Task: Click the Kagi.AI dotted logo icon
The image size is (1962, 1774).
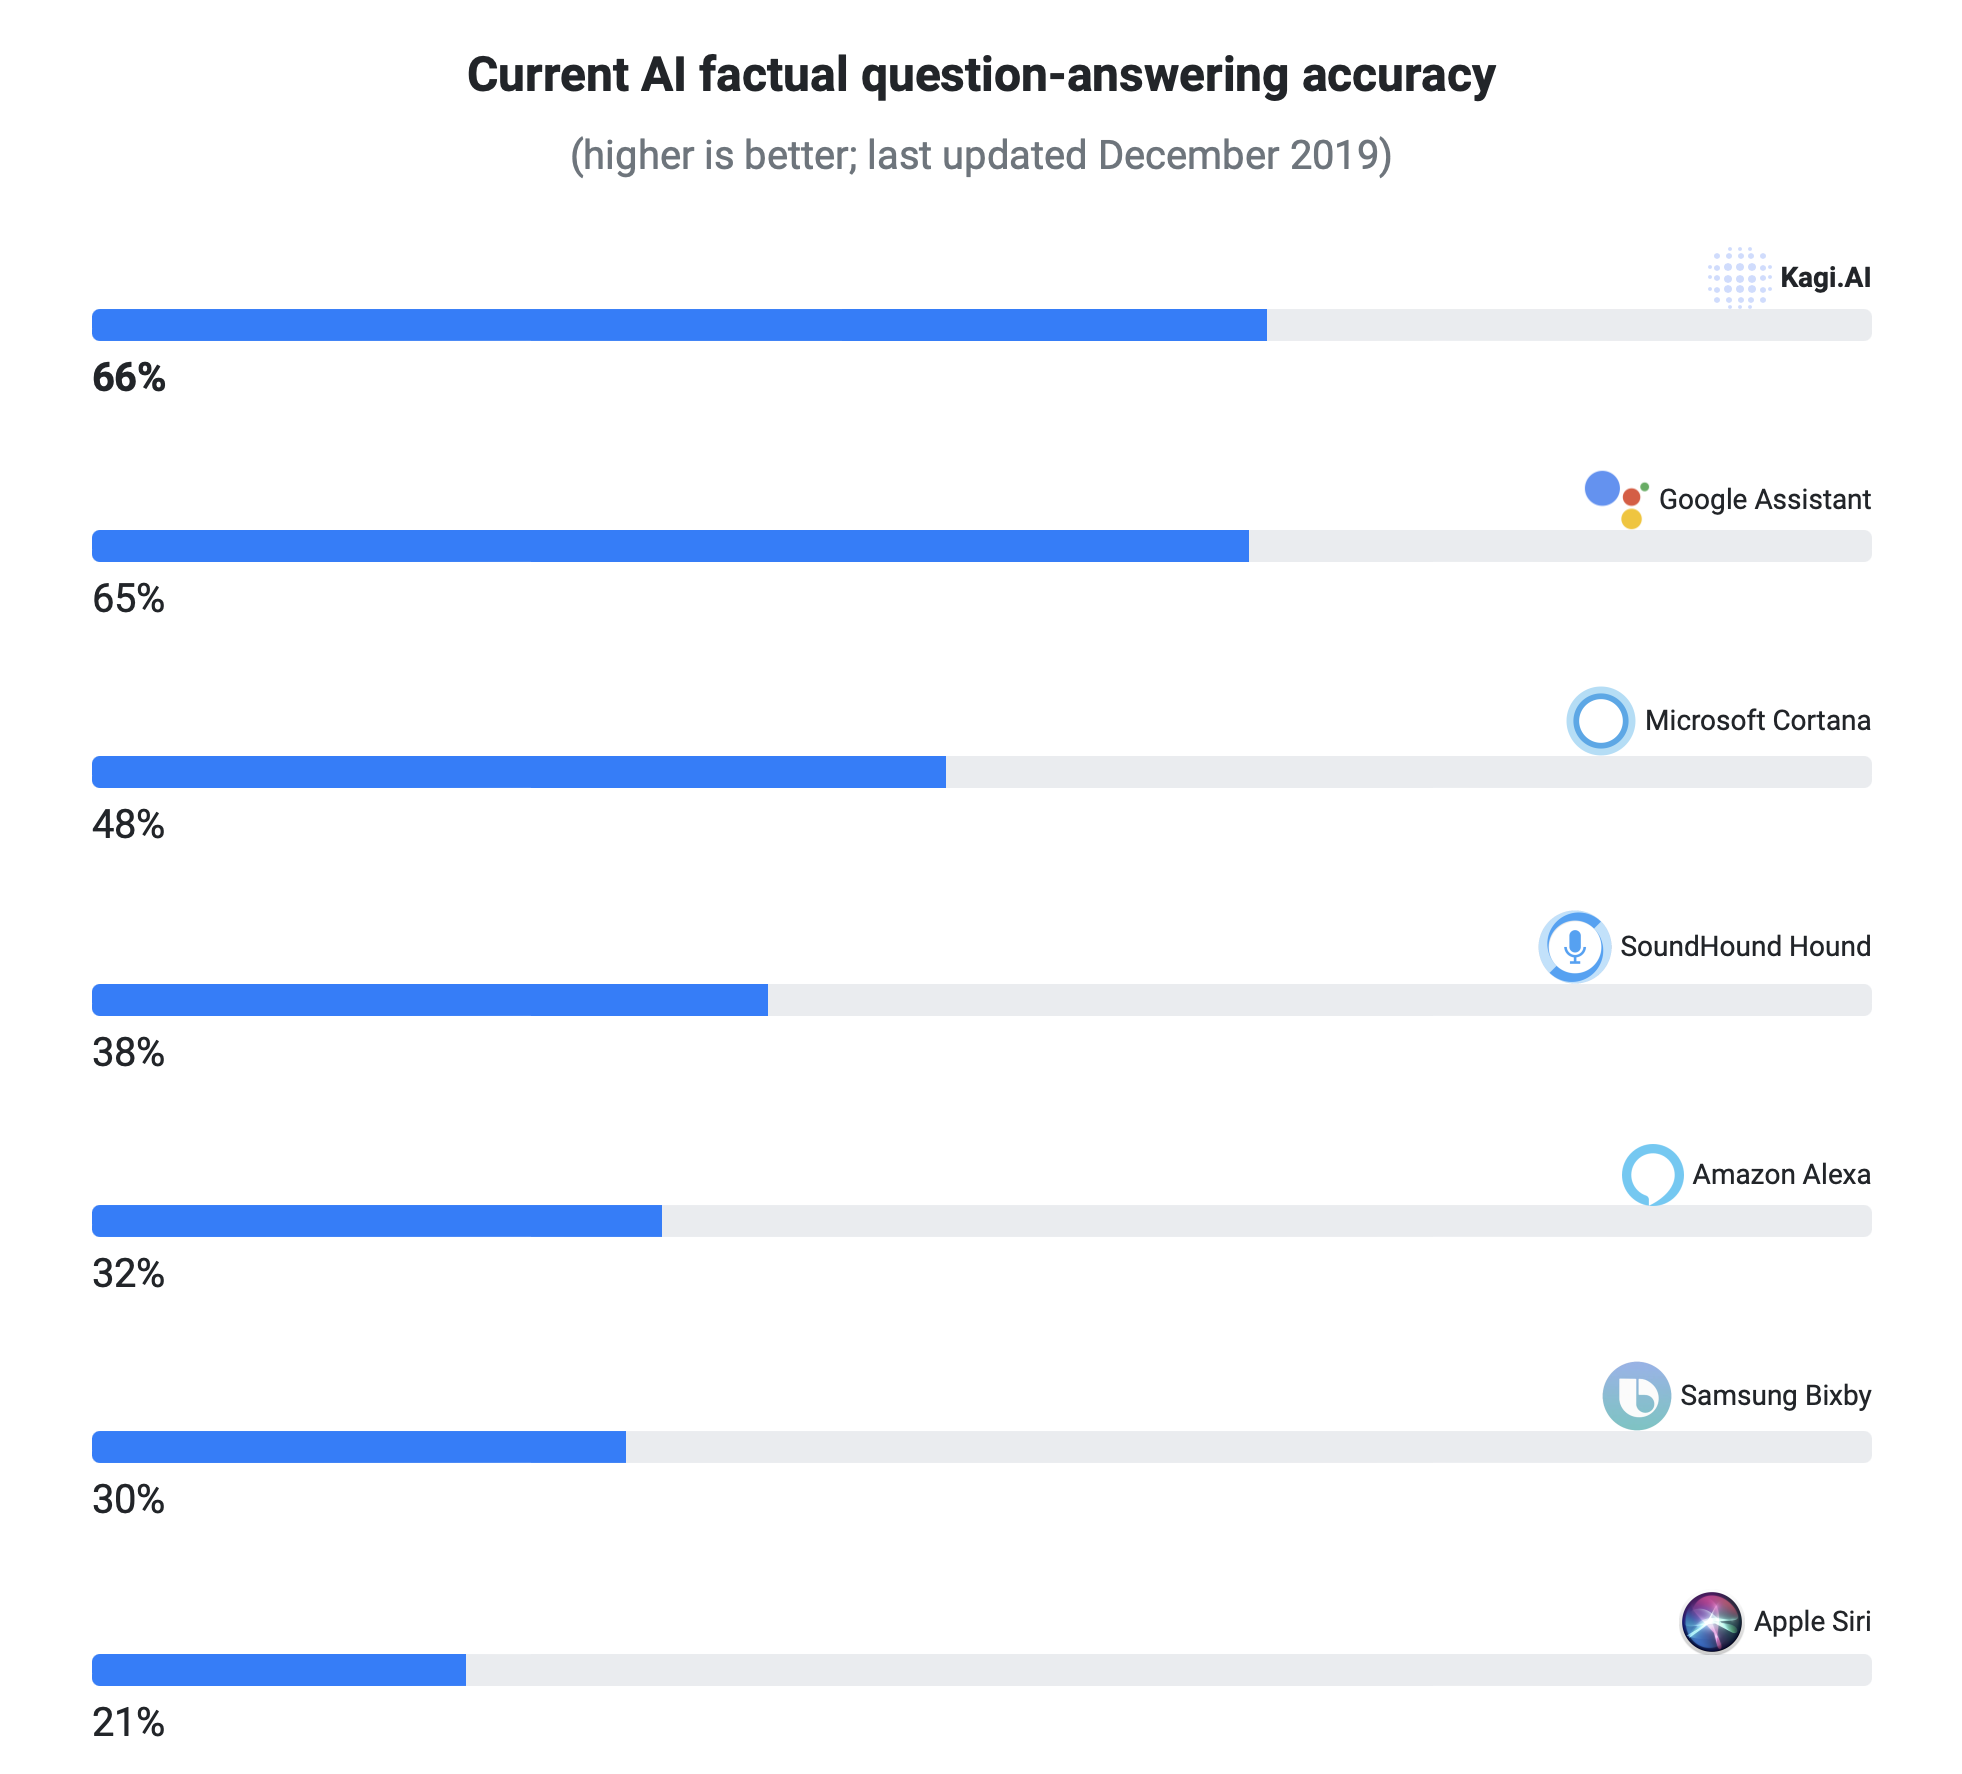Action: (1739, 277)
